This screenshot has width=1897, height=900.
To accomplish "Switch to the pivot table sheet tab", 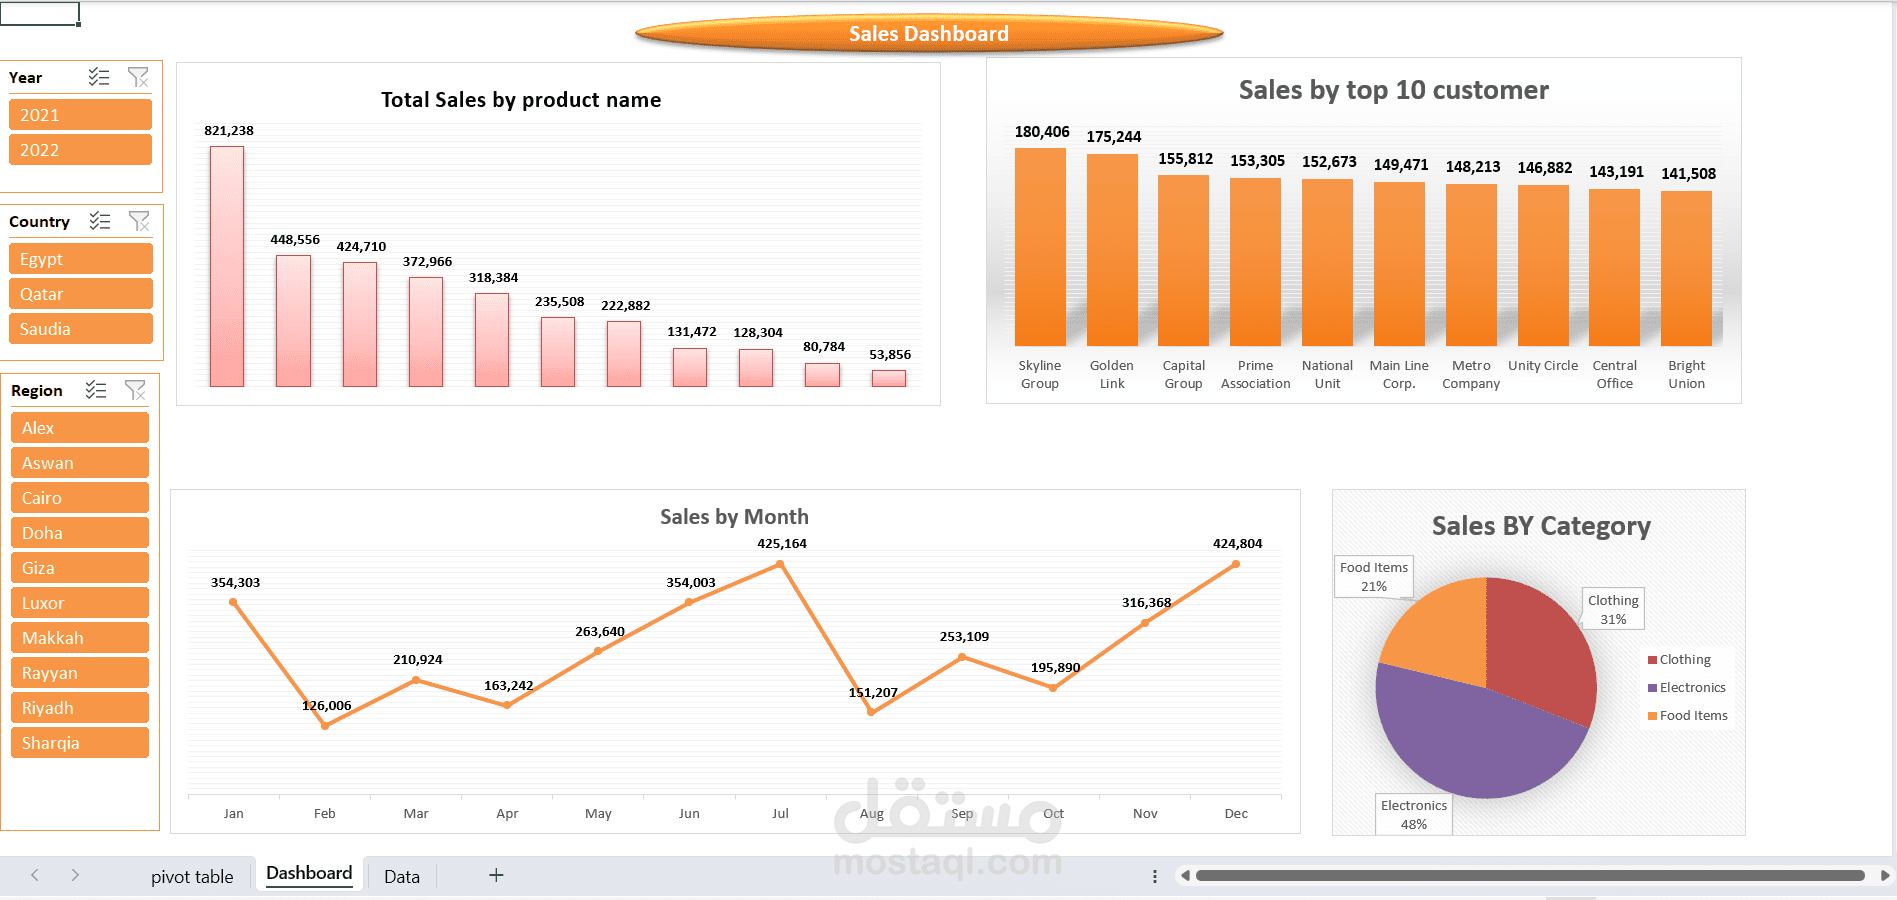I will (192, 875).
